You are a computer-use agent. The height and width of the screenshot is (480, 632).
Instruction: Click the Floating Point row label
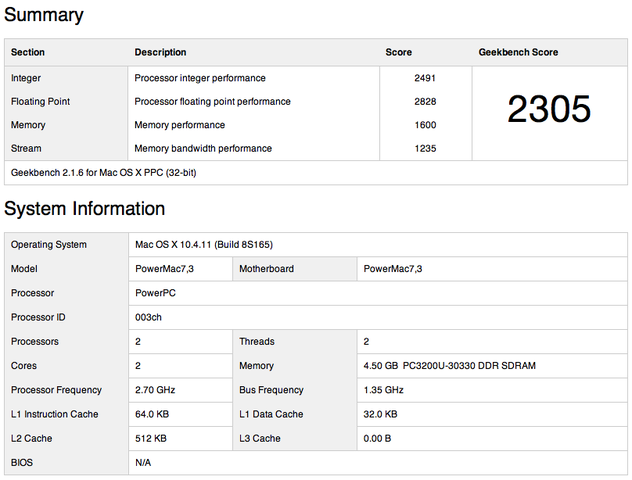pyautogui.click(x=40, y=102)
